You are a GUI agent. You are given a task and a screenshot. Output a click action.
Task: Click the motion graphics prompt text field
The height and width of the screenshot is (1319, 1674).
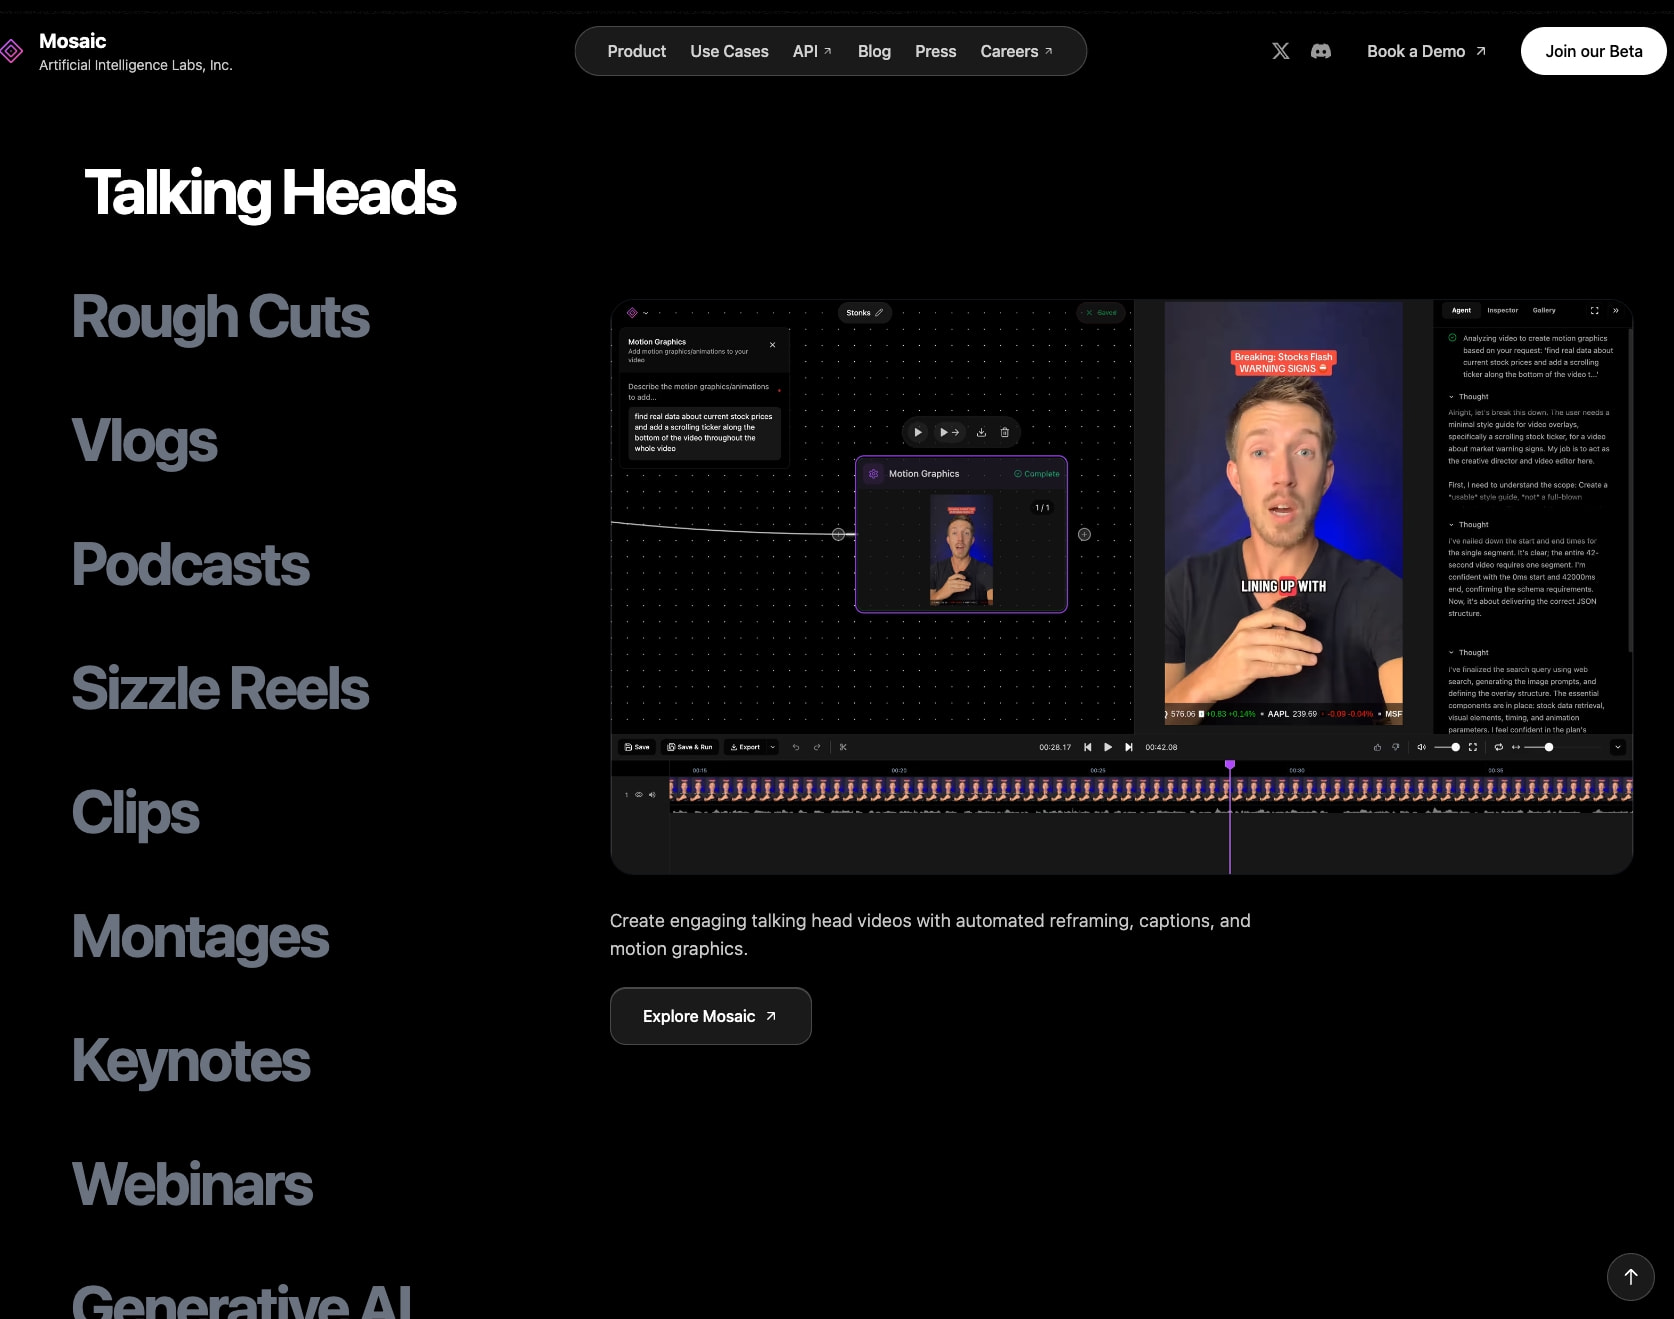704,433
